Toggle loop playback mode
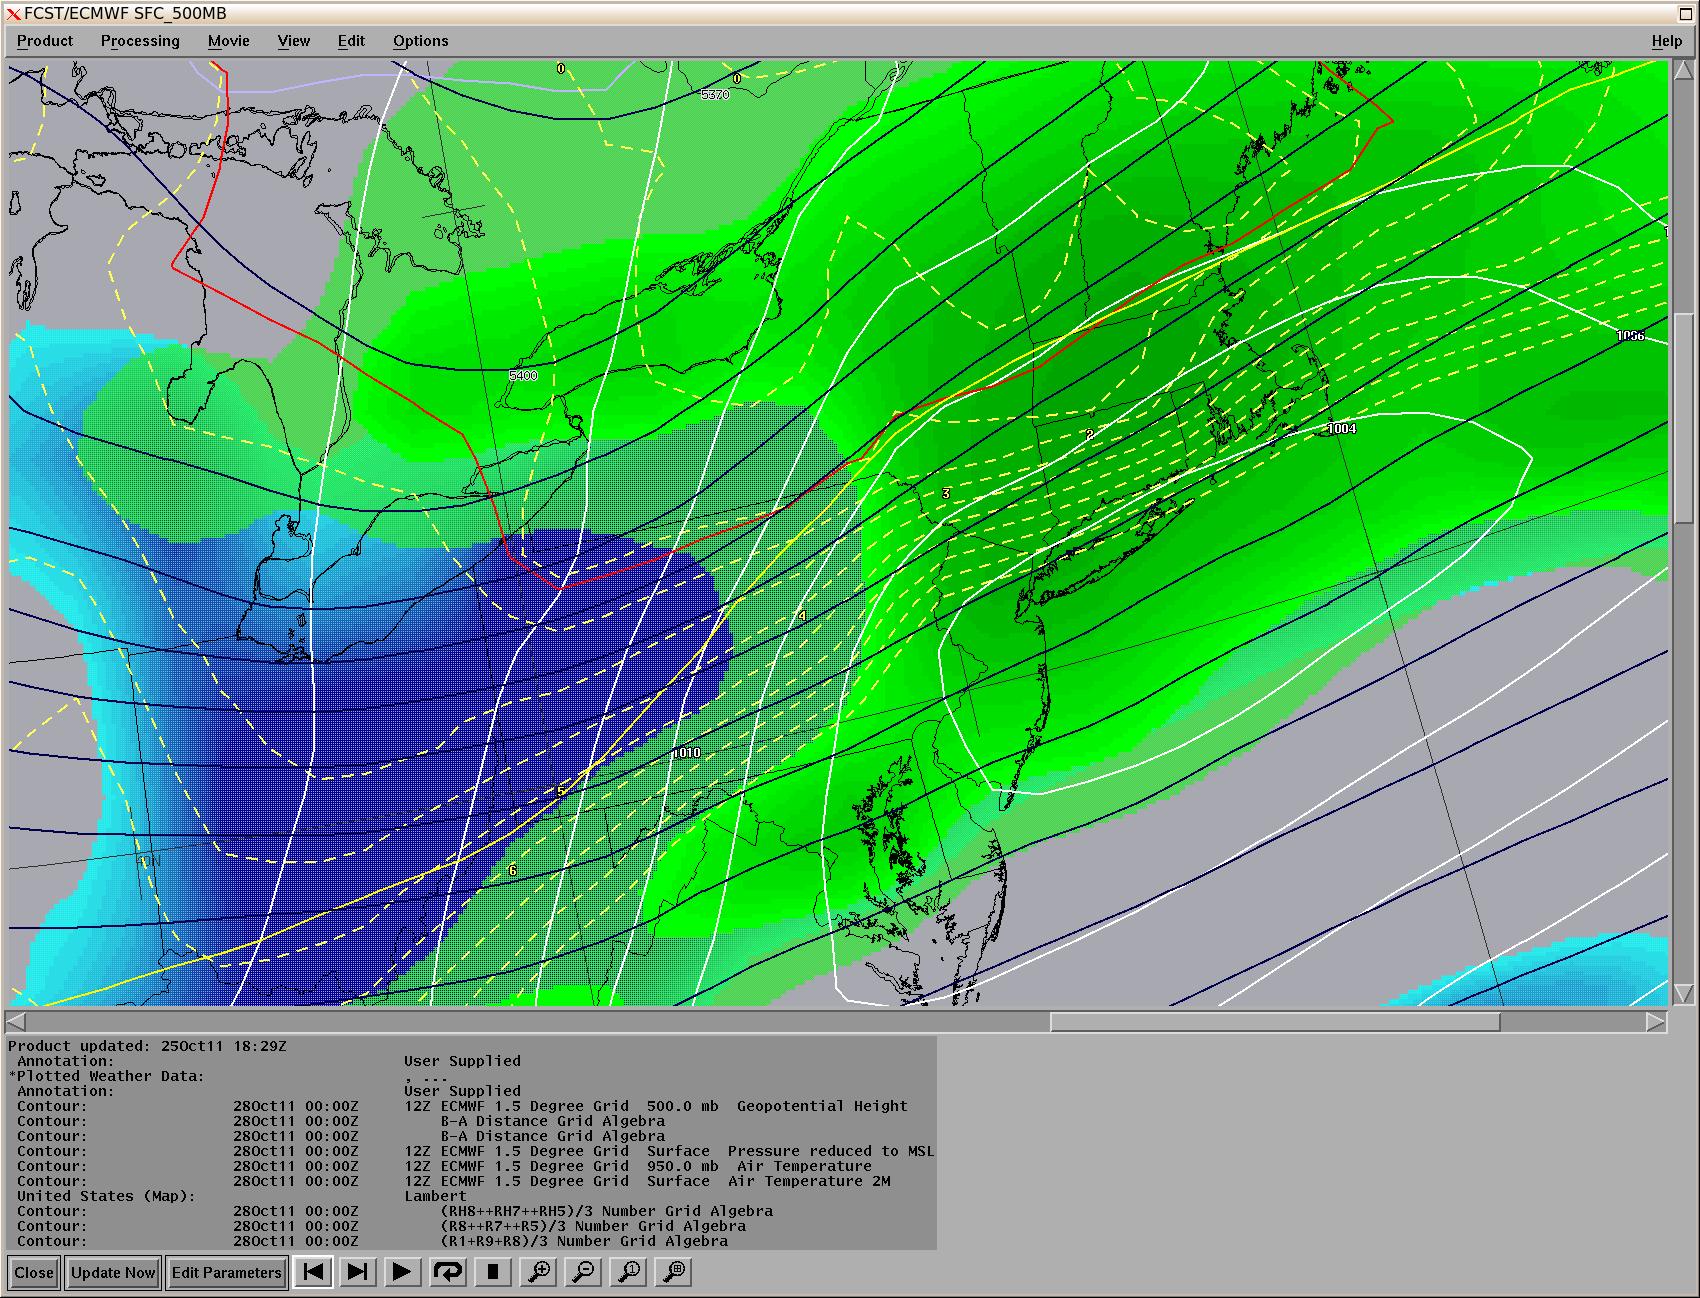The height and width of the screenshot is (1298, 1700). pos(448,1272)
